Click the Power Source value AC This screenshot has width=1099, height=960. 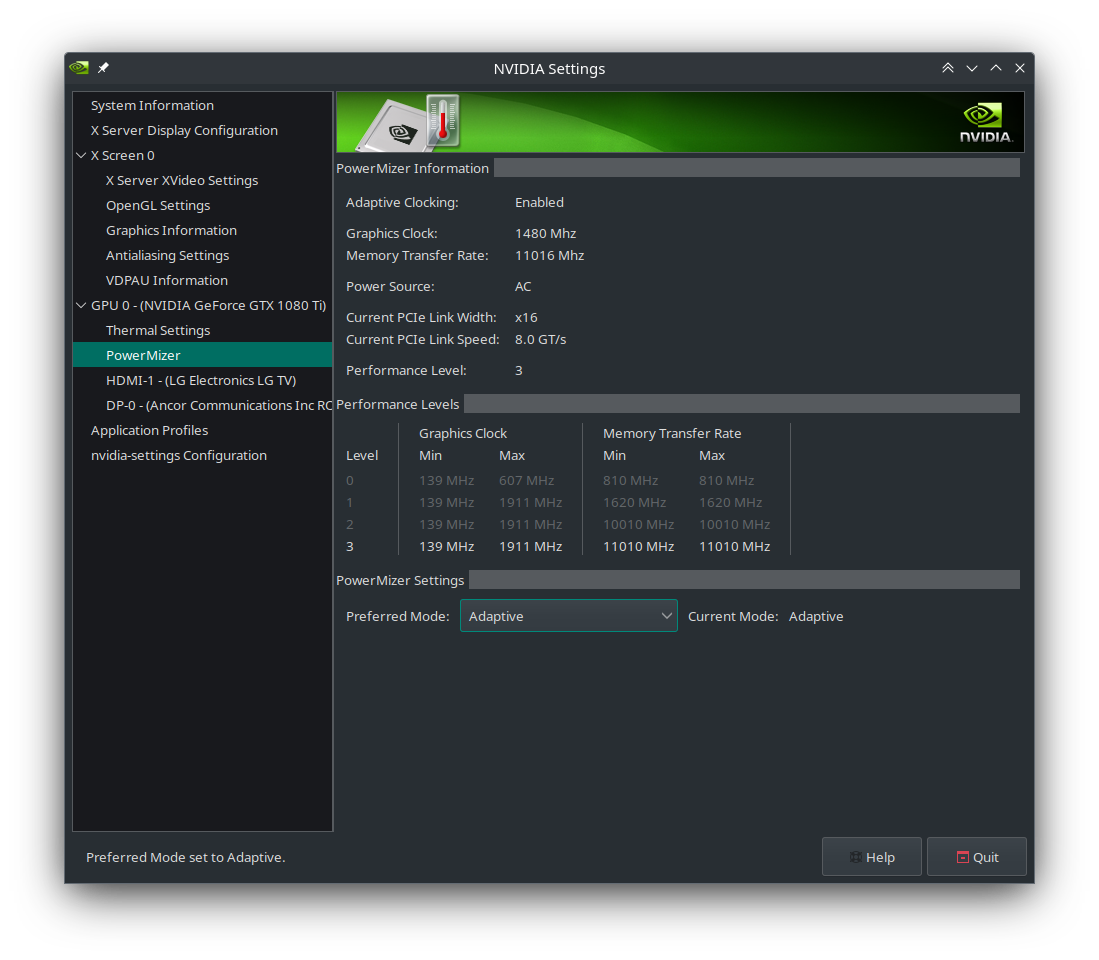pos(523,287)
